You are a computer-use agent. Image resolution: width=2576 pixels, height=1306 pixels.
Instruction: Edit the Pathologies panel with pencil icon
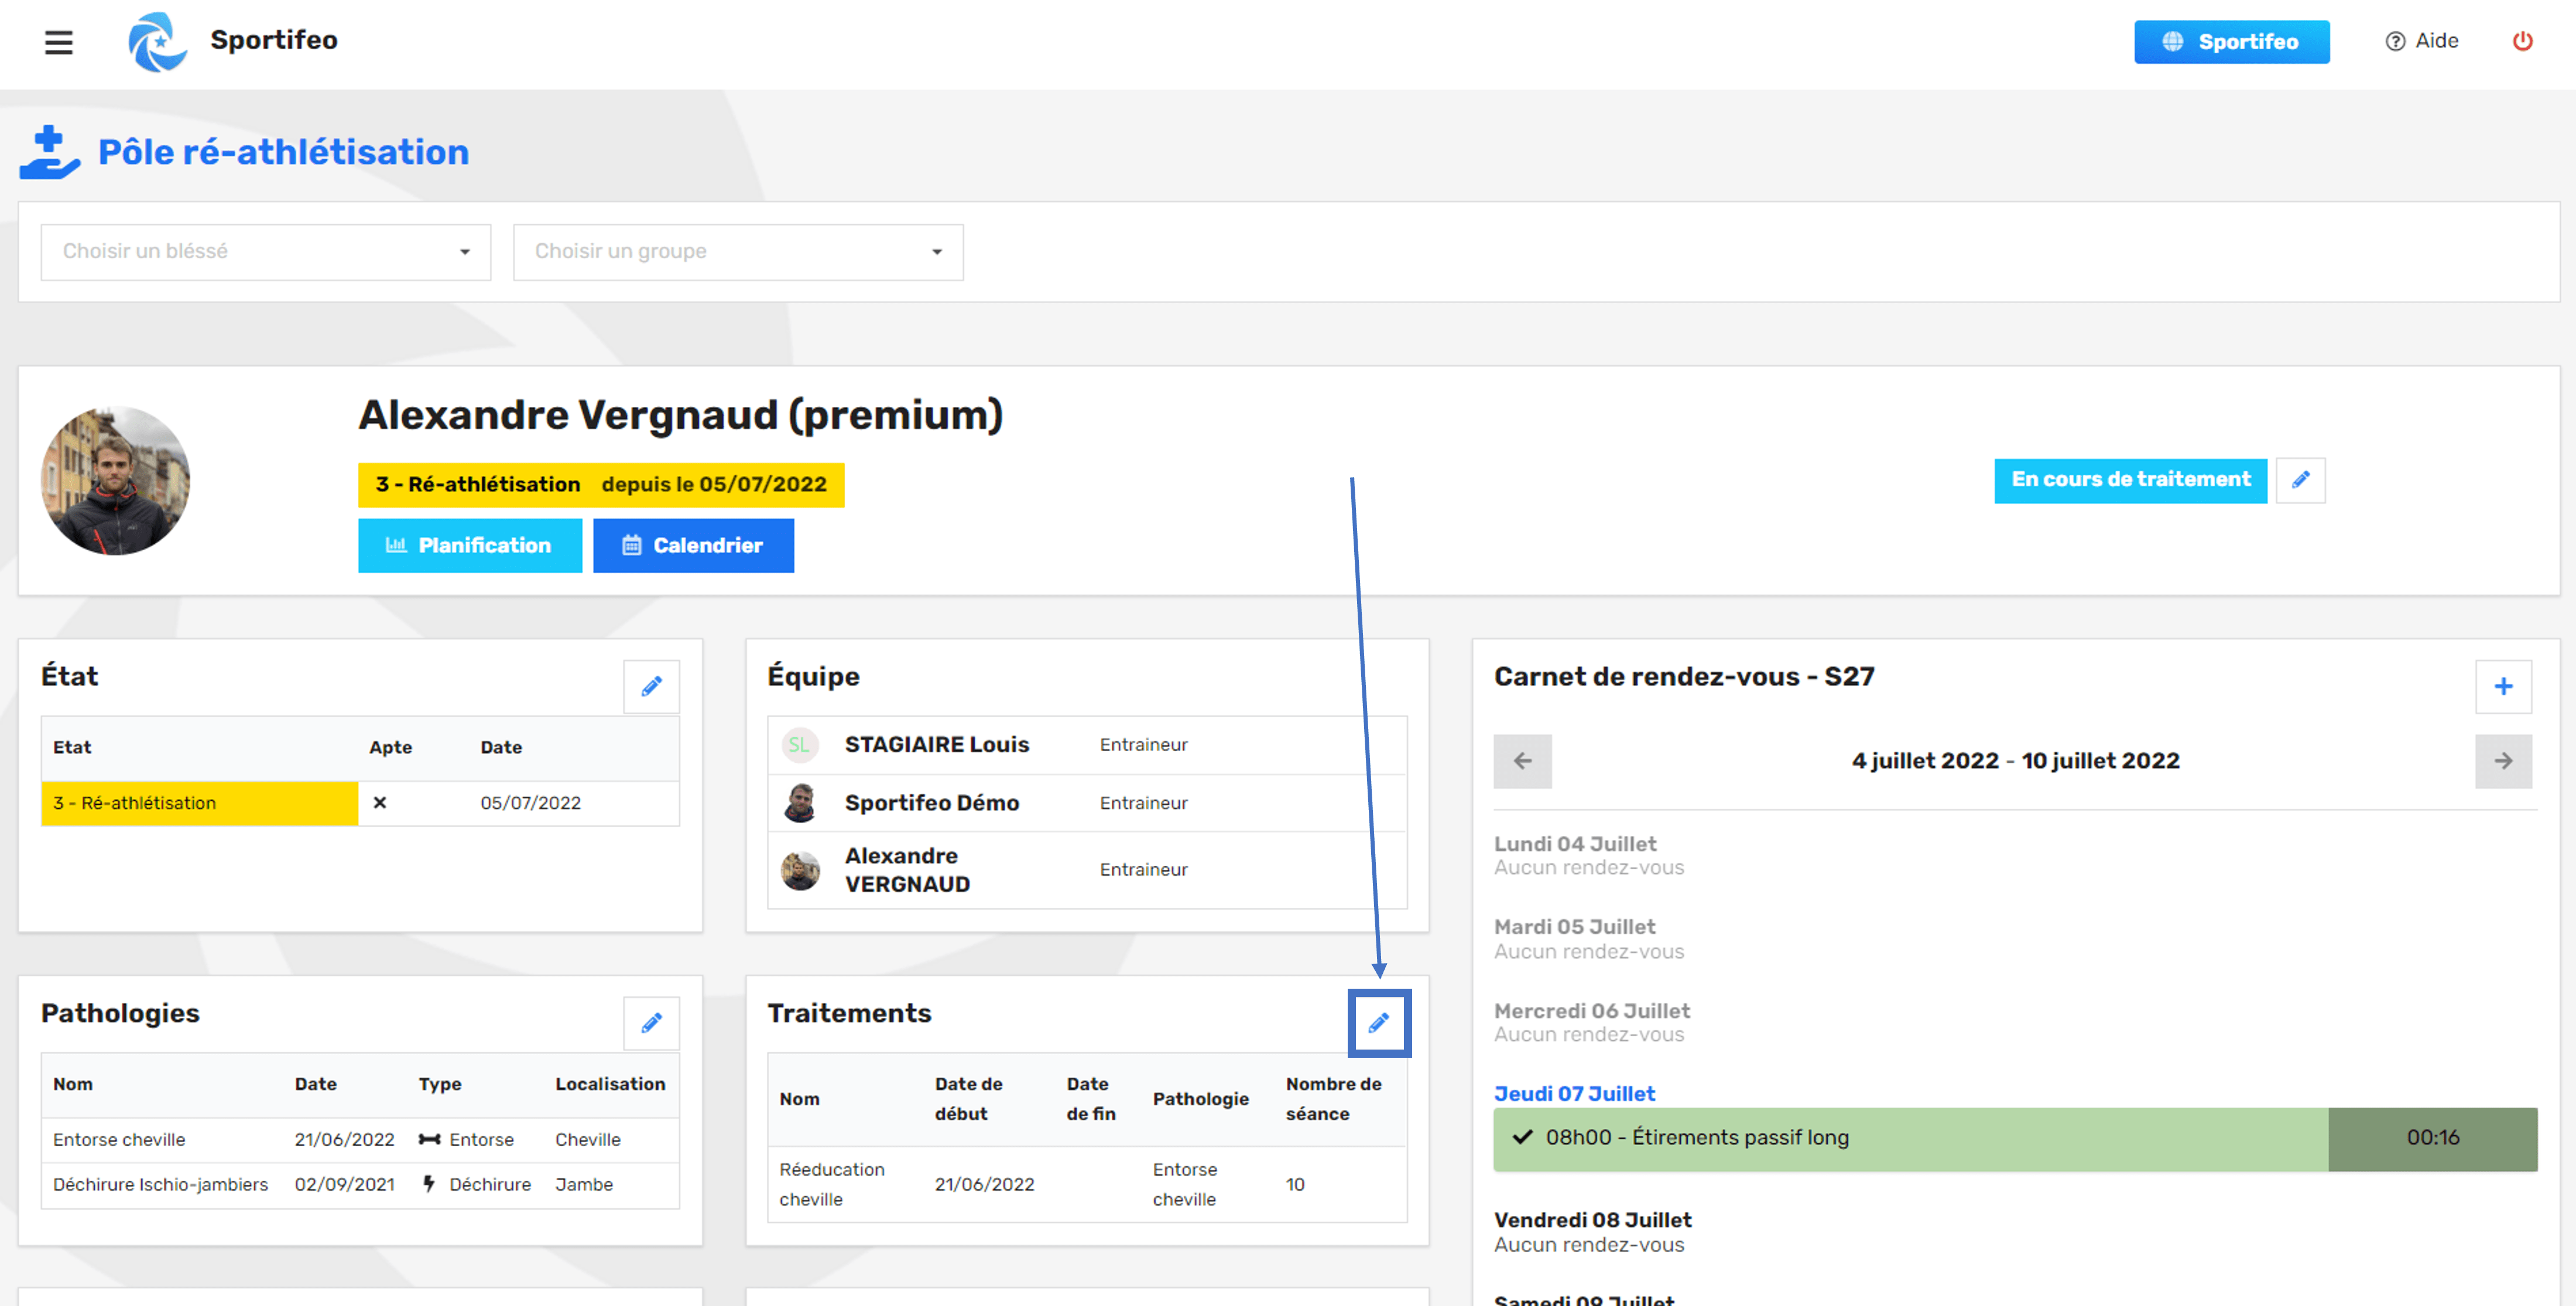(x=651, y=1023)
